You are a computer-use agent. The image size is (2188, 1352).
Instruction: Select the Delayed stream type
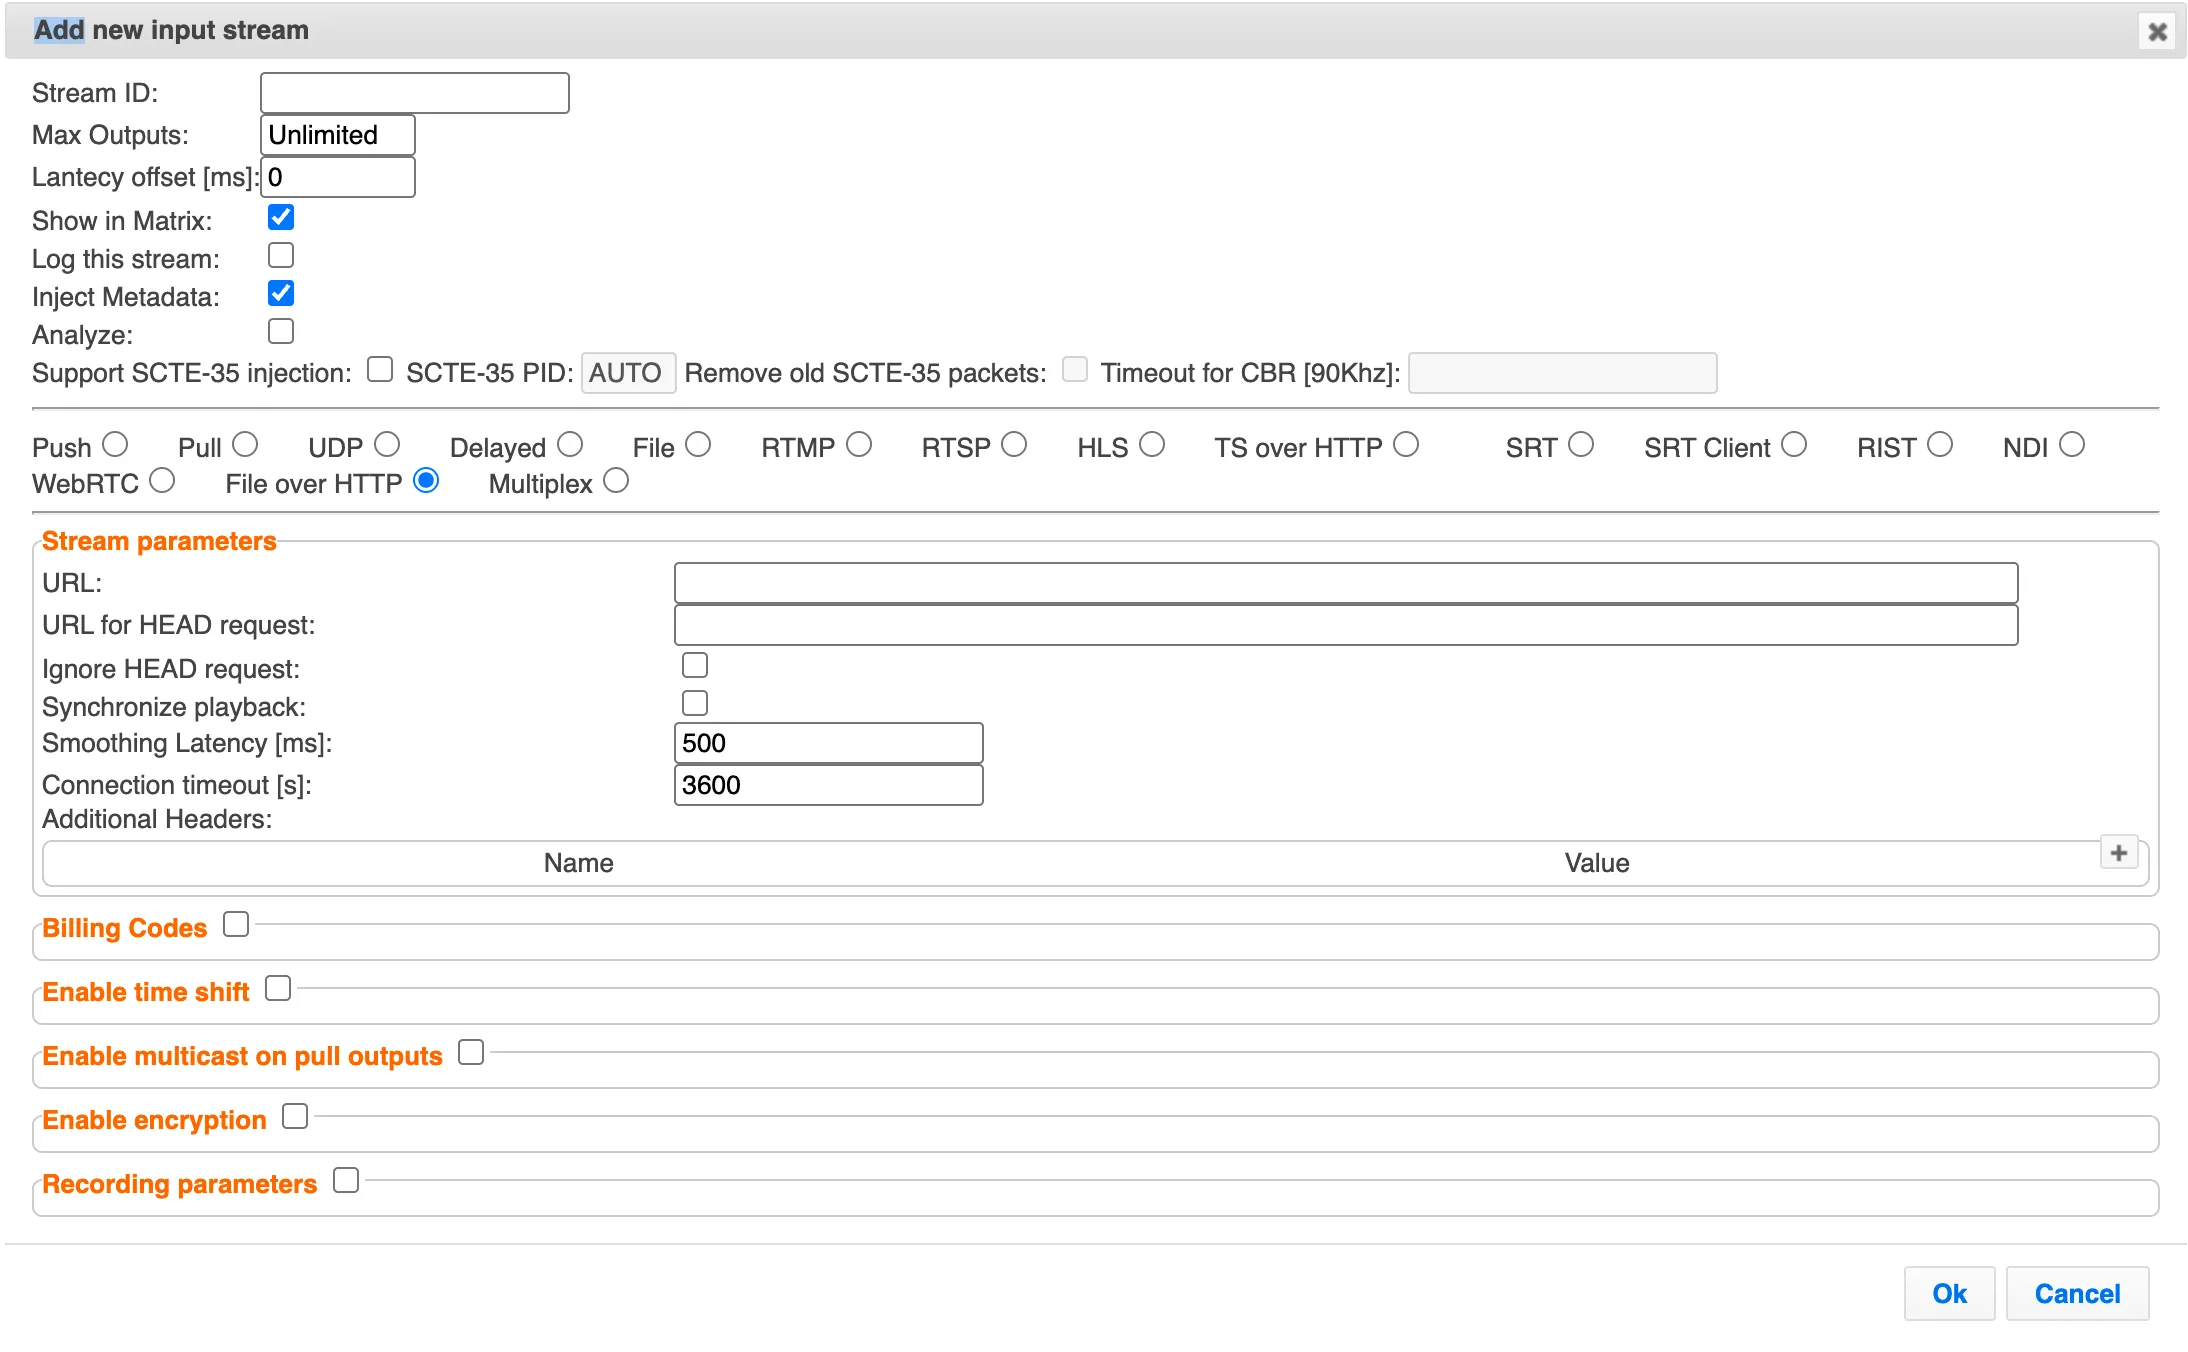click(x=570, y=444)
